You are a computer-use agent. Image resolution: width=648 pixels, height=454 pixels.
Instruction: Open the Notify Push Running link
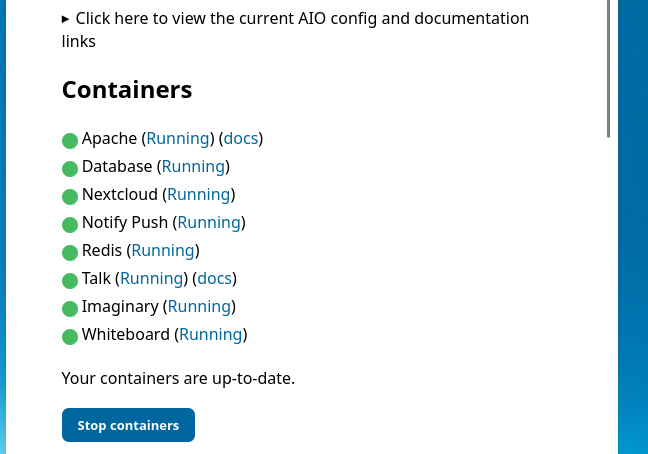pyautogui.click(x=209, y=222)
